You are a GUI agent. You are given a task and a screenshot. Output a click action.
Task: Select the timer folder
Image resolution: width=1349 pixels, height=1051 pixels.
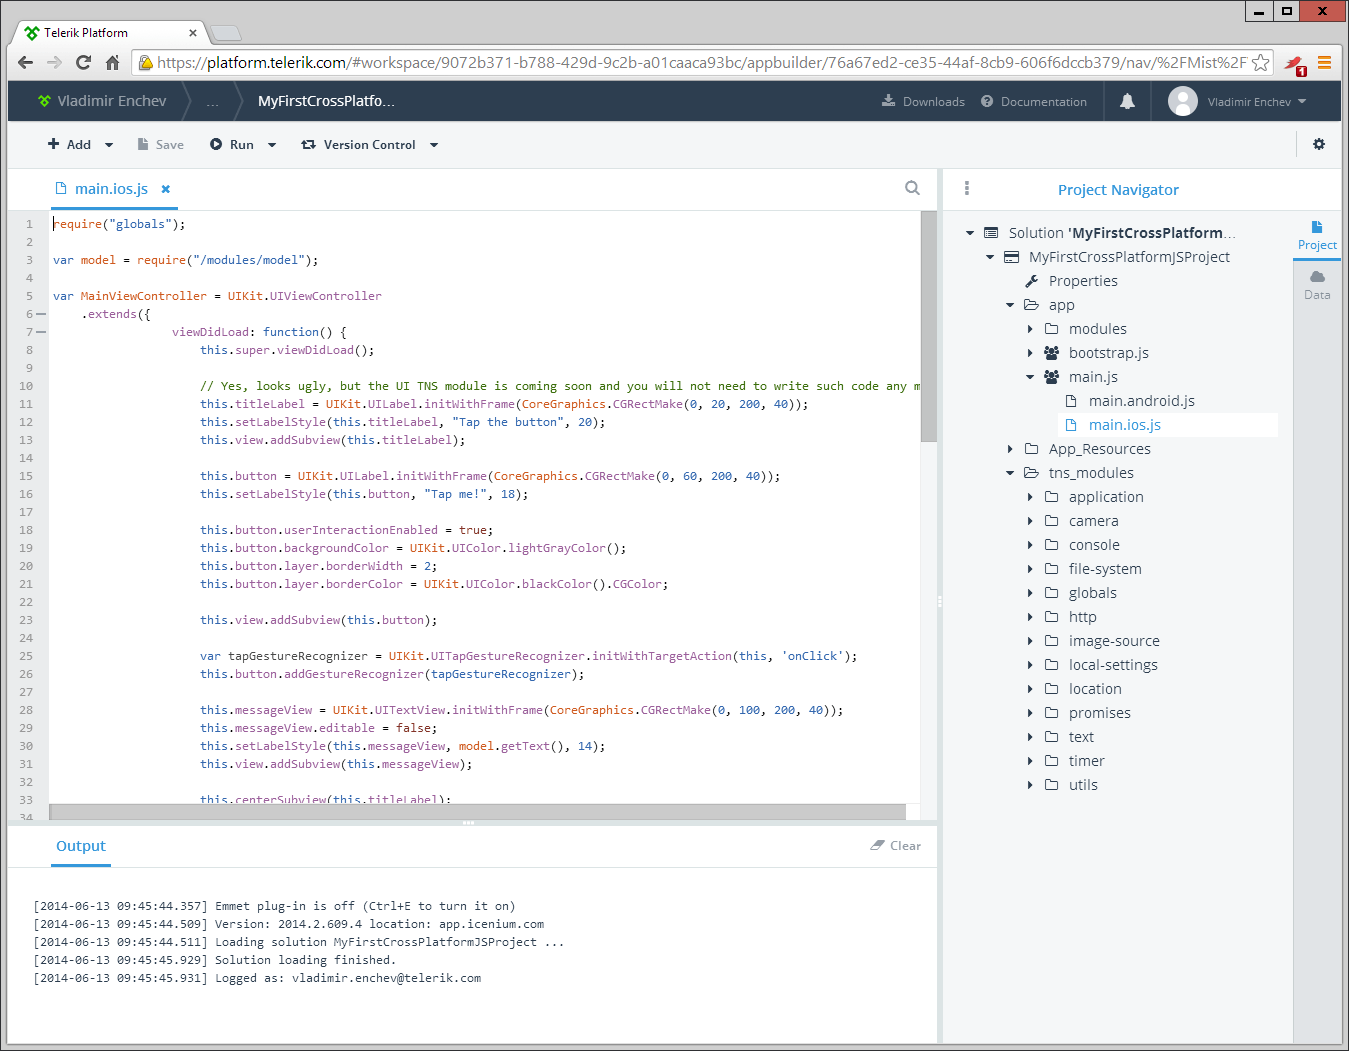pyautogui.click(x=1086, y=761)
